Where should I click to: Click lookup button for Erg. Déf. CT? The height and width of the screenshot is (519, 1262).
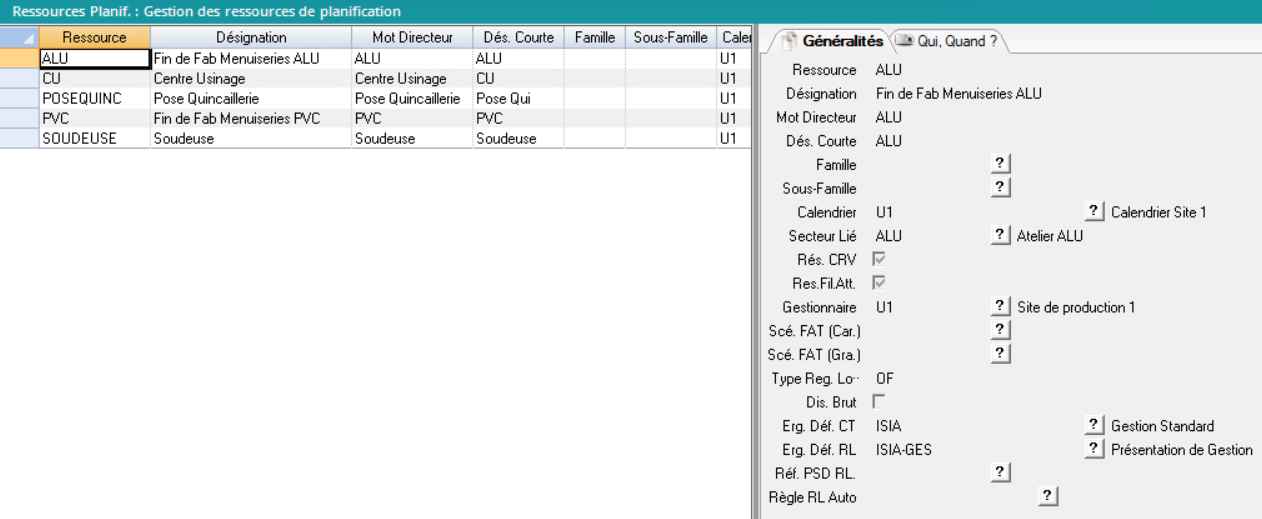(x=1095, y=426)
